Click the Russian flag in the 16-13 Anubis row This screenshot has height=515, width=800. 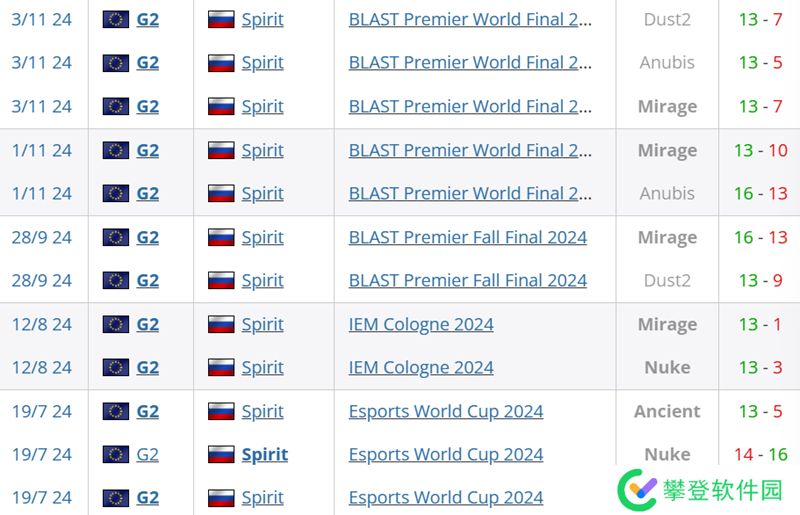click(221, 194)
